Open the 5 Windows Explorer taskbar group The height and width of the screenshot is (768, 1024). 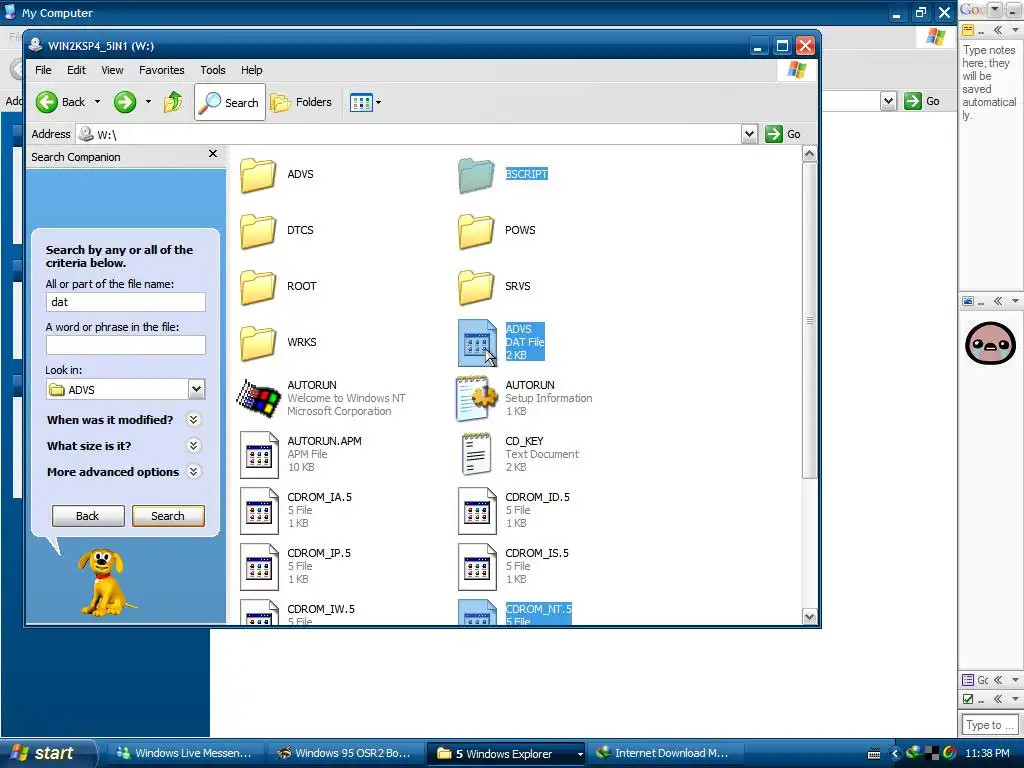pos(507,754)
